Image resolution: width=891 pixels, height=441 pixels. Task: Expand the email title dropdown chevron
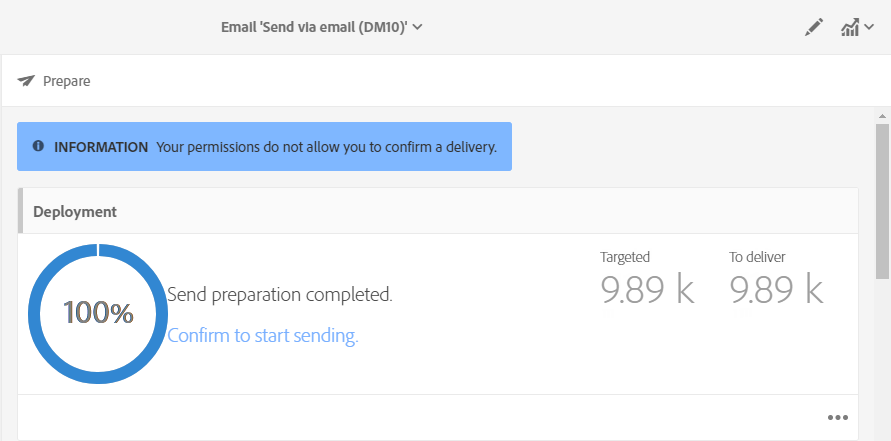[418, 27]
